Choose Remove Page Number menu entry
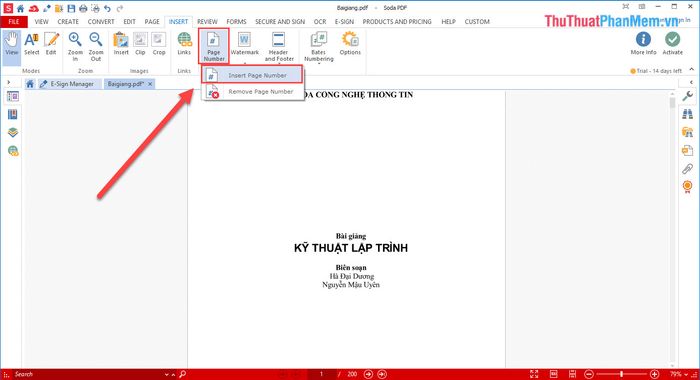This screenshot has height=380, width=700. (252, 92)
